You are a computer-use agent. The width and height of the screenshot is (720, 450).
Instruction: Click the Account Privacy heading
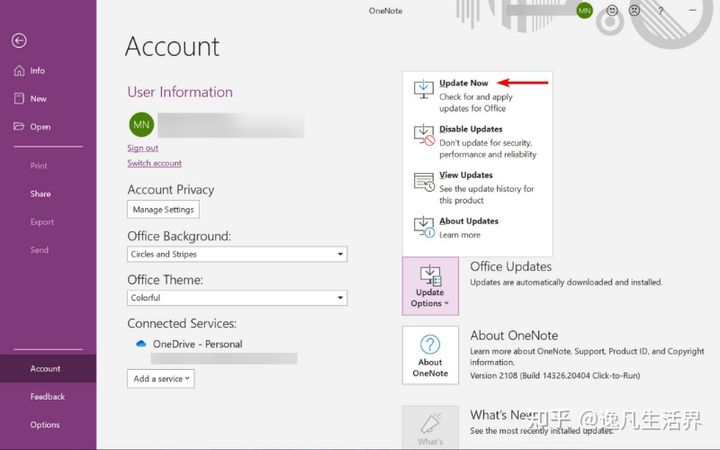click(171, 190)
